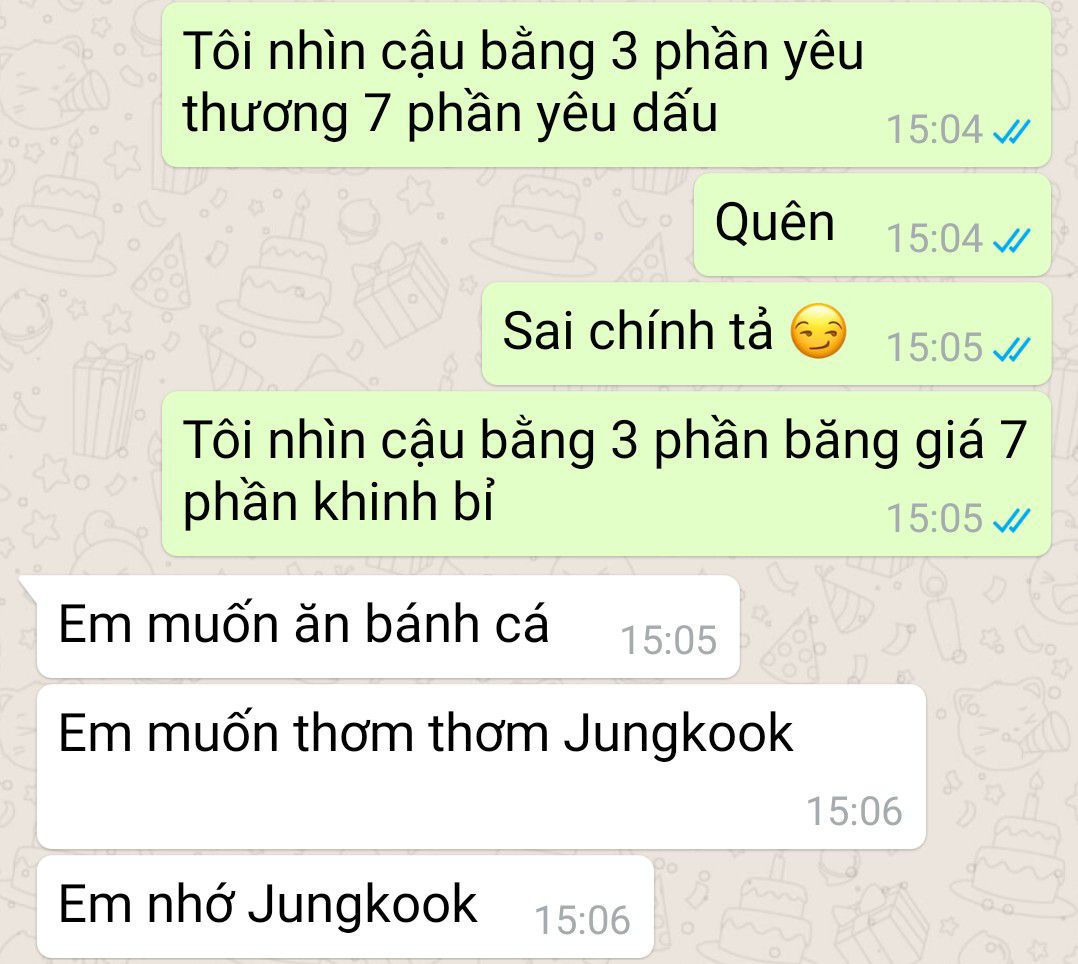This screenshot has height=964, width=1078.
Task: Click the 15:05 timestamp on 'Em muốn ăn bánh cá'
Action: click(x=669, y=641)
